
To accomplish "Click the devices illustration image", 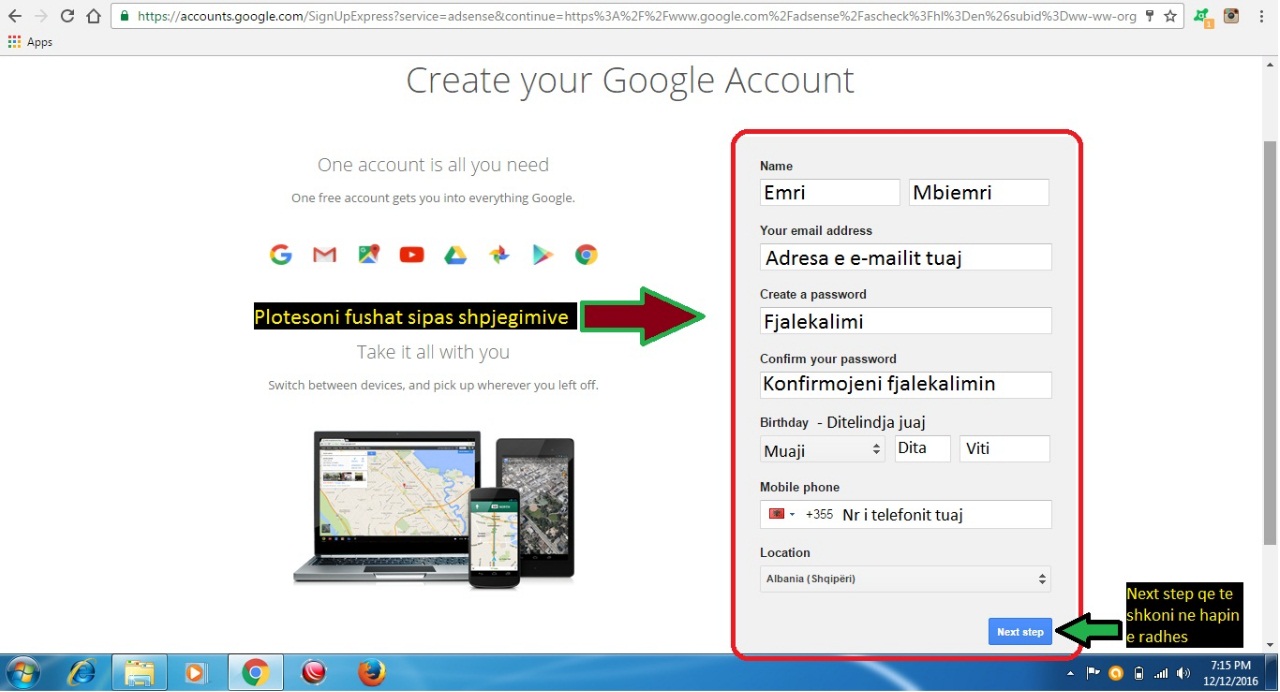I will pyautogui.click(x=434, y=508).
